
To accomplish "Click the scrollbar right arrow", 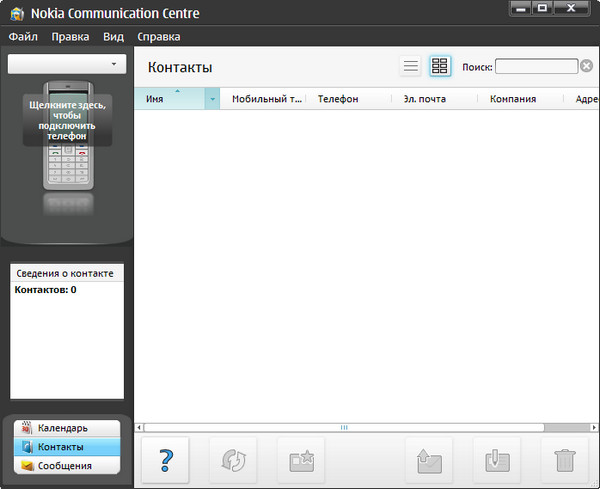I will coord(594,427).
